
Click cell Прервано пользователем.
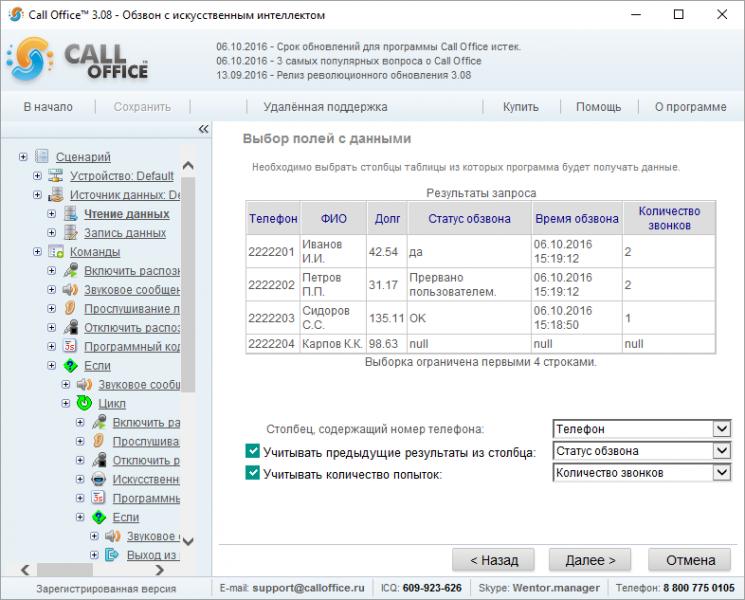pos(469,285)
